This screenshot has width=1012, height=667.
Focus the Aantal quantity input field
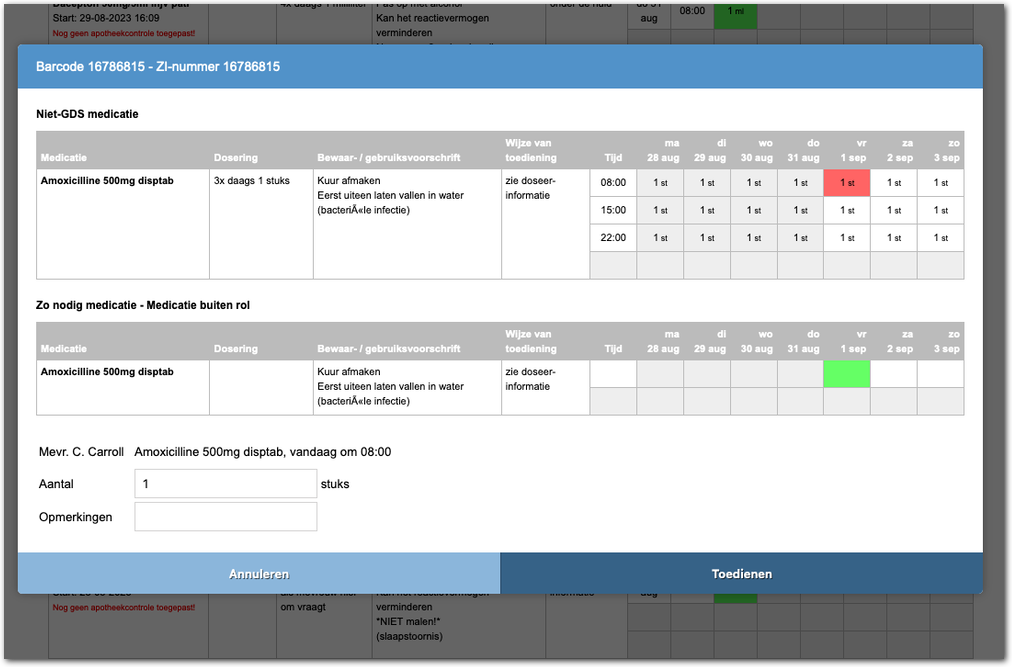coord(225,484)
